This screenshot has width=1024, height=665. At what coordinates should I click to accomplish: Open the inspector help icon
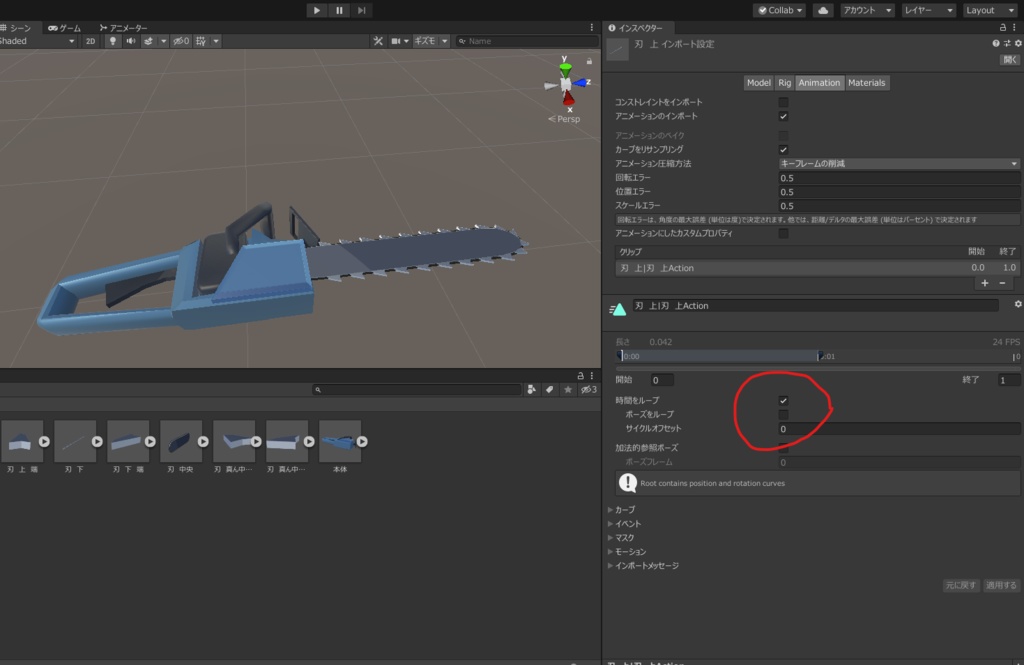click(995, 43)
